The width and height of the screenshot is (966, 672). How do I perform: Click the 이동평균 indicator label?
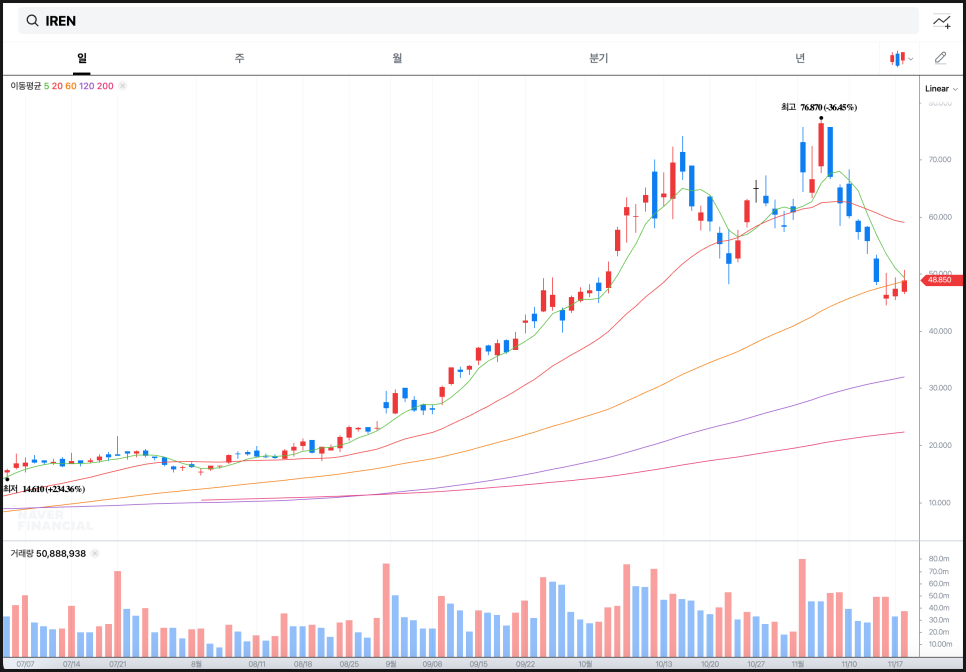point(25,86)
